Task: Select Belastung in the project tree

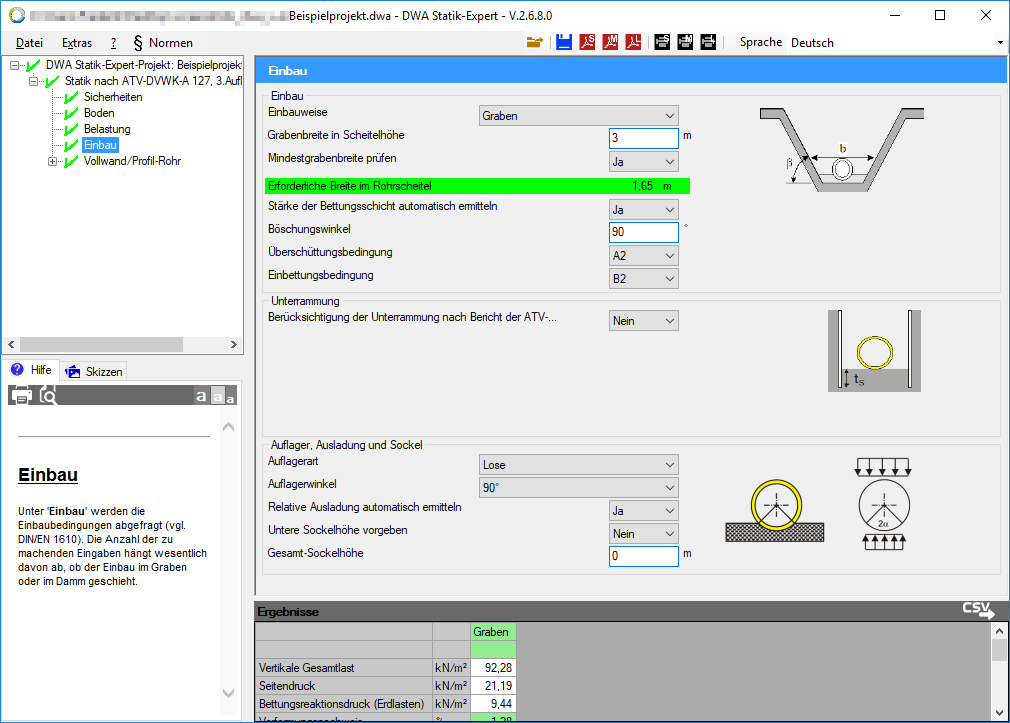Action: pyautogui.click(x=107, y=129)
